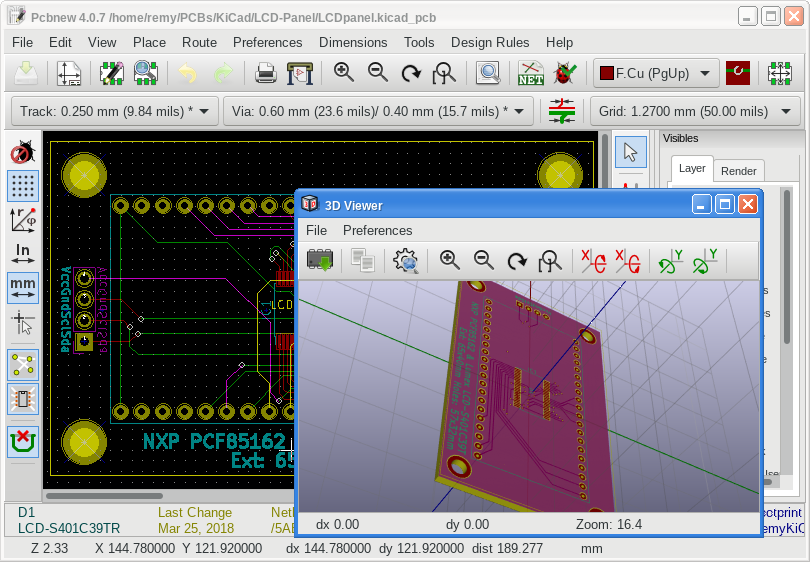The height and width of the screenshot is (562, 810).
Task: Click red layer pair selection icon
Action: [x=738, y=73]
